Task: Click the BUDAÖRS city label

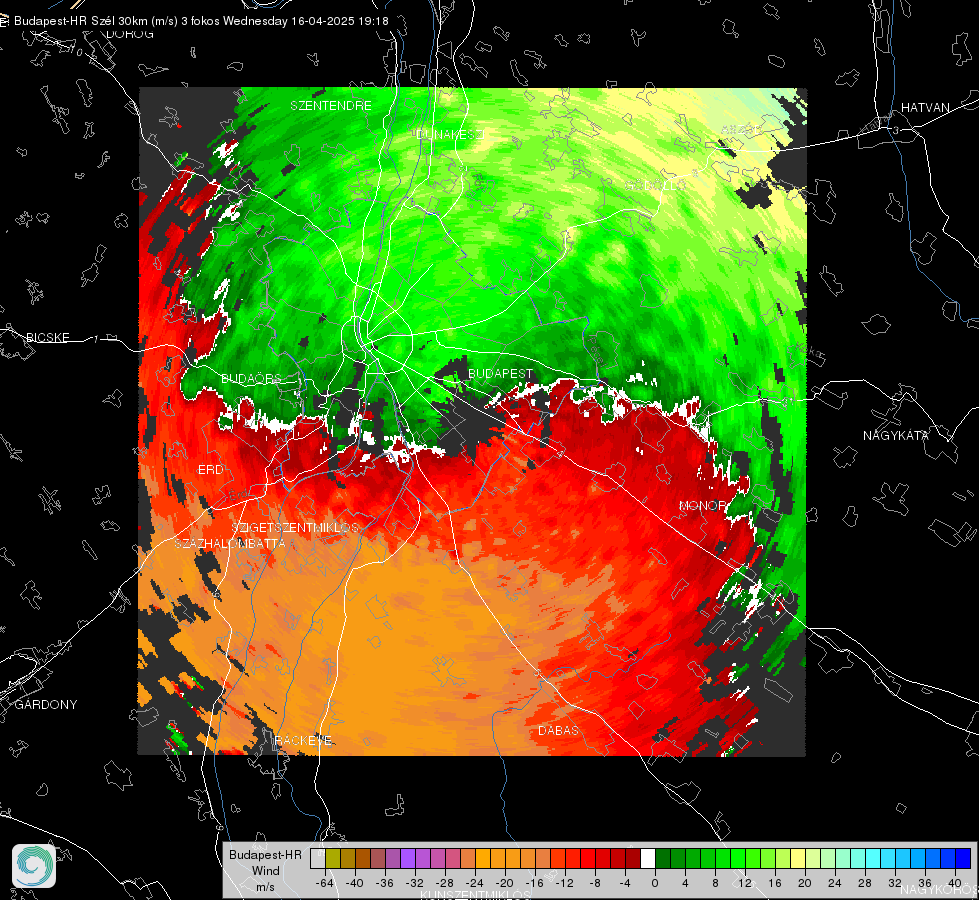Action: [x=251, y=378]
